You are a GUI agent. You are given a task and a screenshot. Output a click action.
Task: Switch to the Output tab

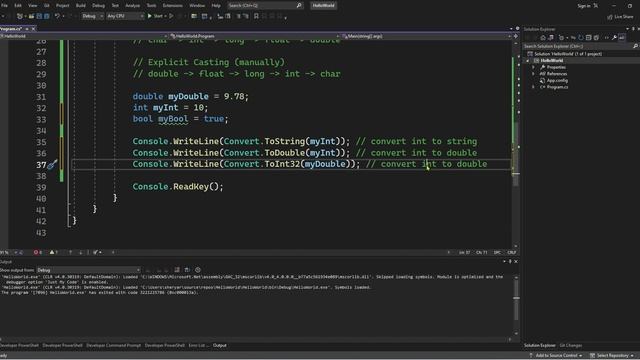pos(220,346)
